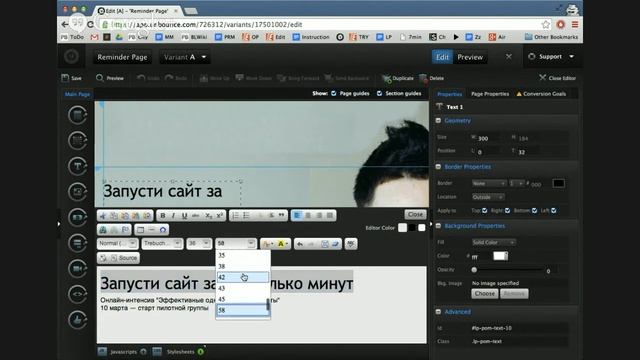Apply underline formatting to text
Image resolution: width=640 pixels, height=360 pixels.
(184, 216)
